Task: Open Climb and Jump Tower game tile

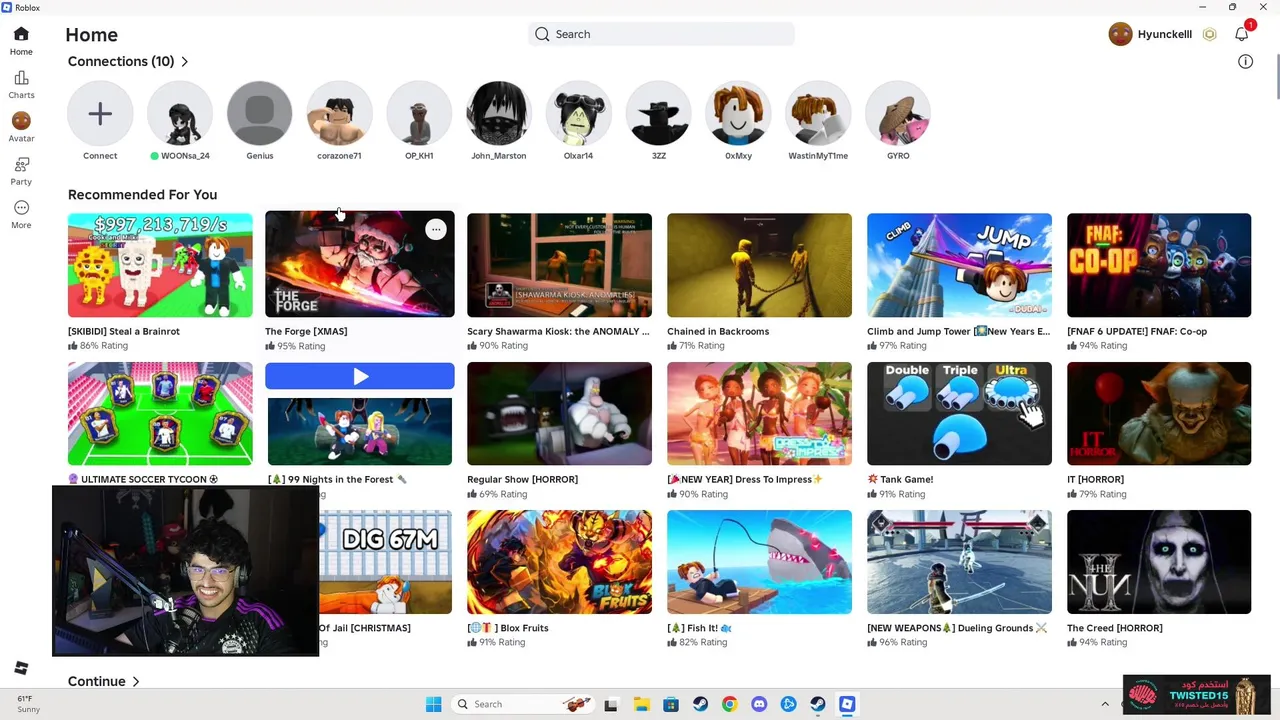Action: point(959,265)
